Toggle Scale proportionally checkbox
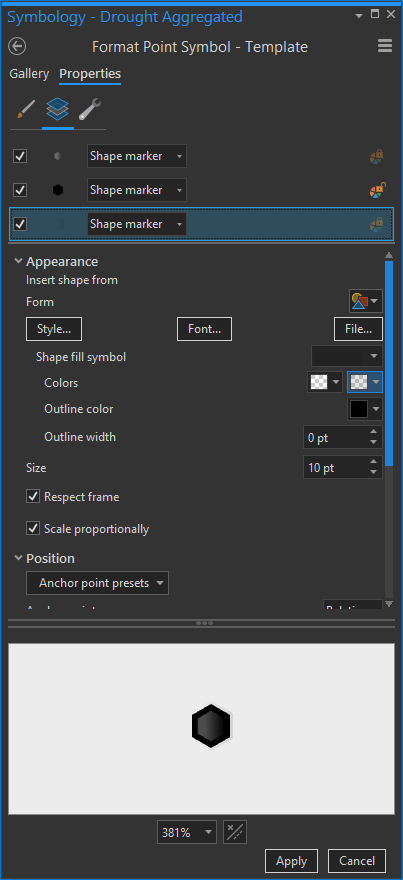Image resolution: width=403 pixels, height=880 pixels. point(33,529)
